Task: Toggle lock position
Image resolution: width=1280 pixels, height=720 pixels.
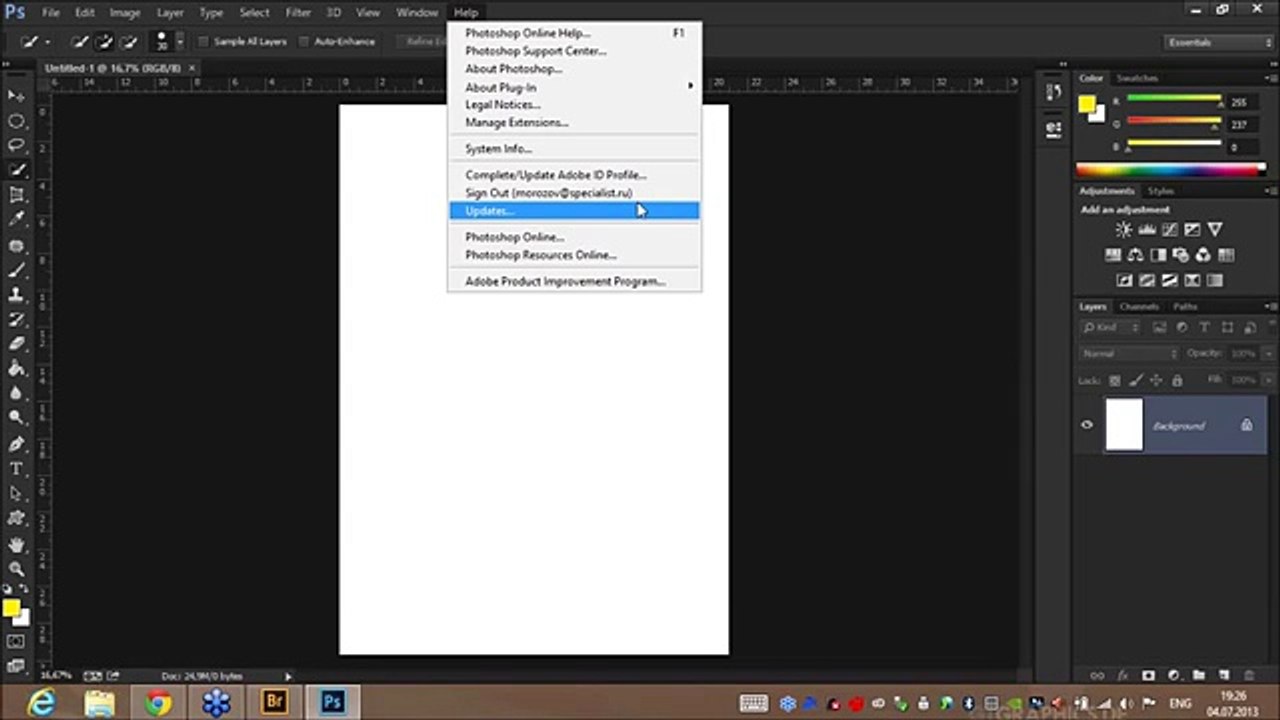Action: click(1156, 381)
